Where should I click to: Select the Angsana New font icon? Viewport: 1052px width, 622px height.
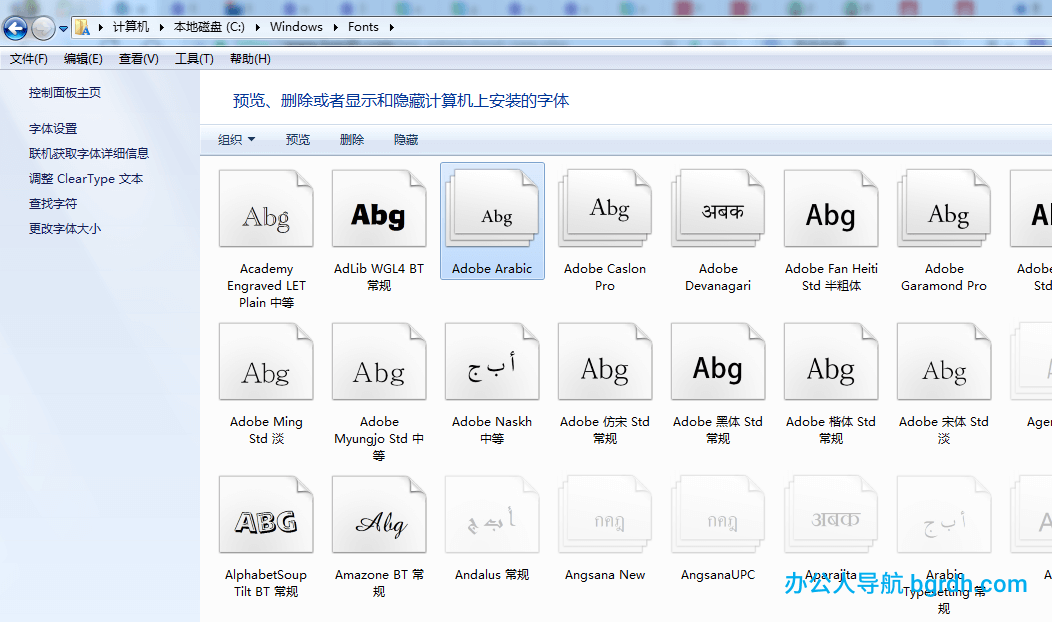coord(605,514)
